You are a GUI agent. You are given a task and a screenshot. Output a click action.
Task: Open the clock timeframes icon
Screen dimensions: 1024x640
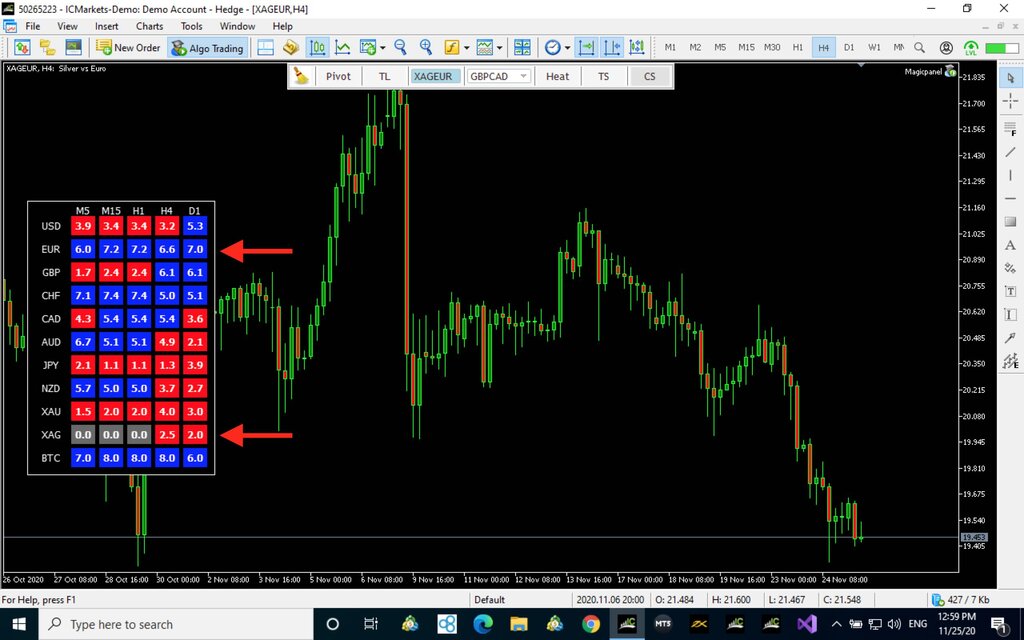tap(552, 48)
